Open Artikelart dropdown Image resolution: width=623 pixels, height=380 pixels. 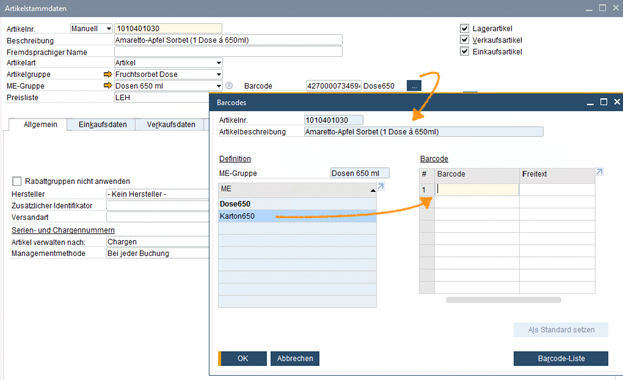168,63
